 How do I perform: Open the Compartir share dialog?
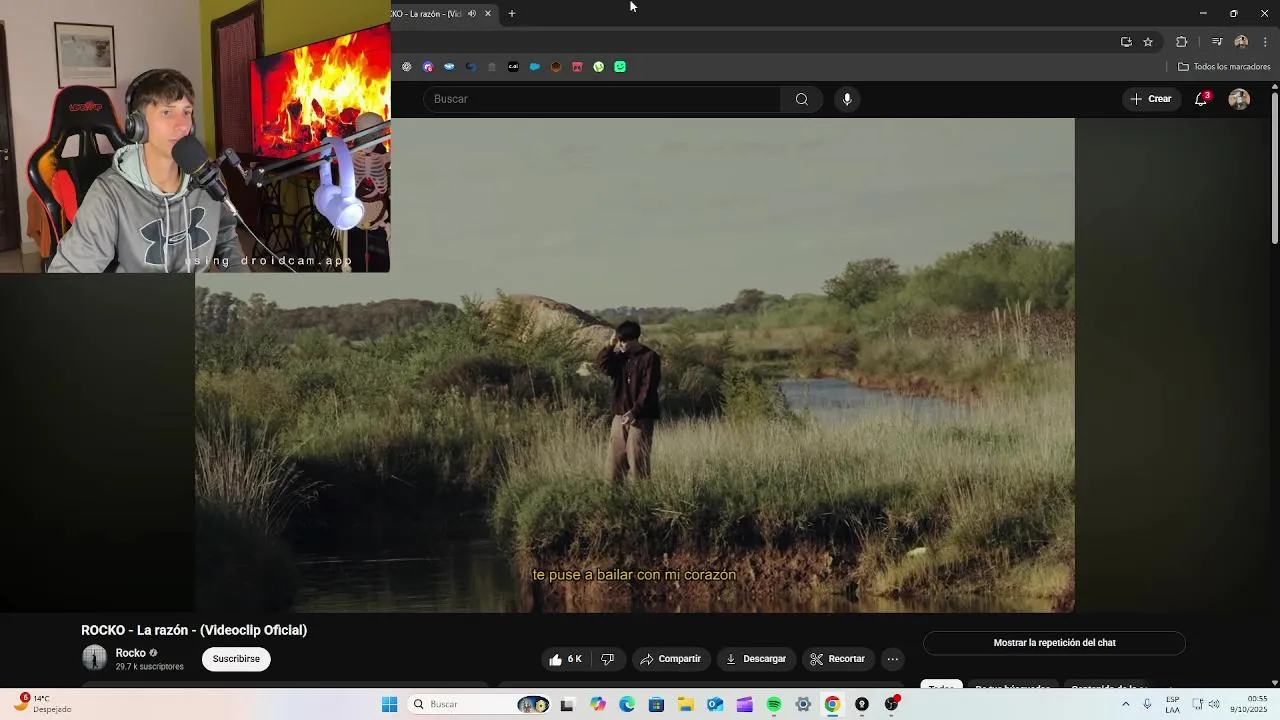(x=670, y=659)
